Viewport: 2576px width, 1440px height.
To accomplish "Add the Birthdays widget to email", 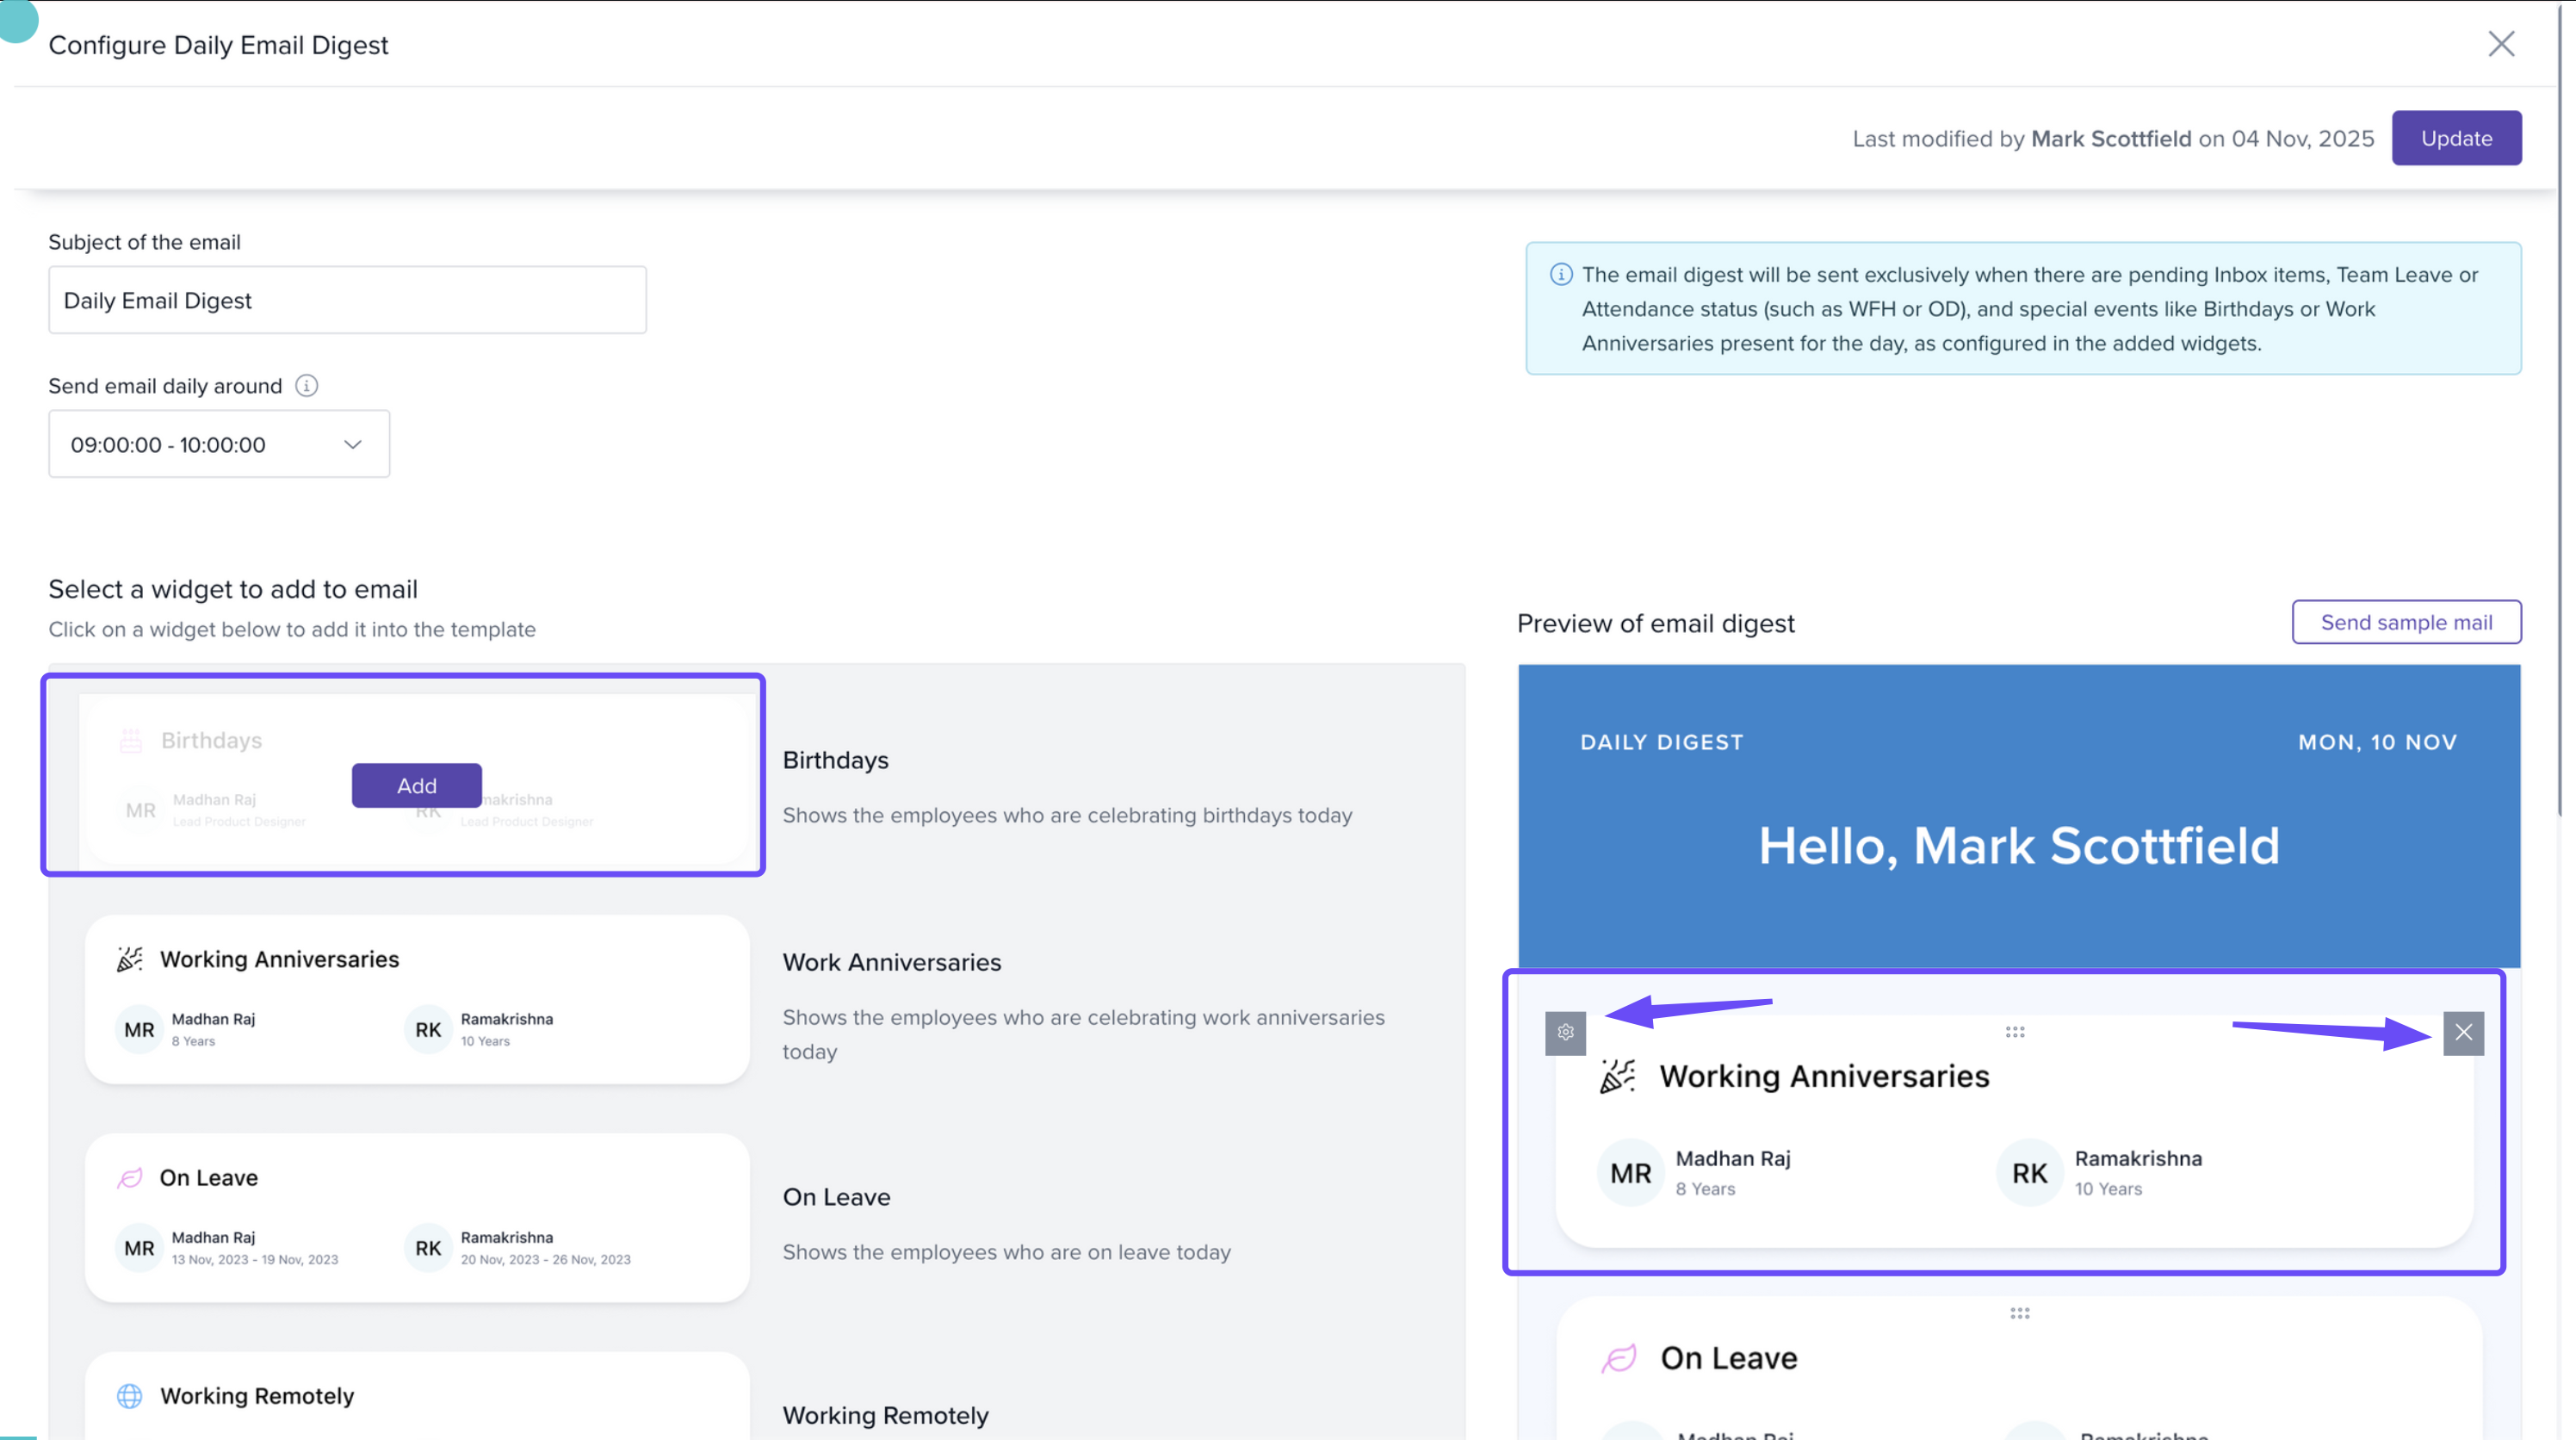I will click(x=416, y=786).
